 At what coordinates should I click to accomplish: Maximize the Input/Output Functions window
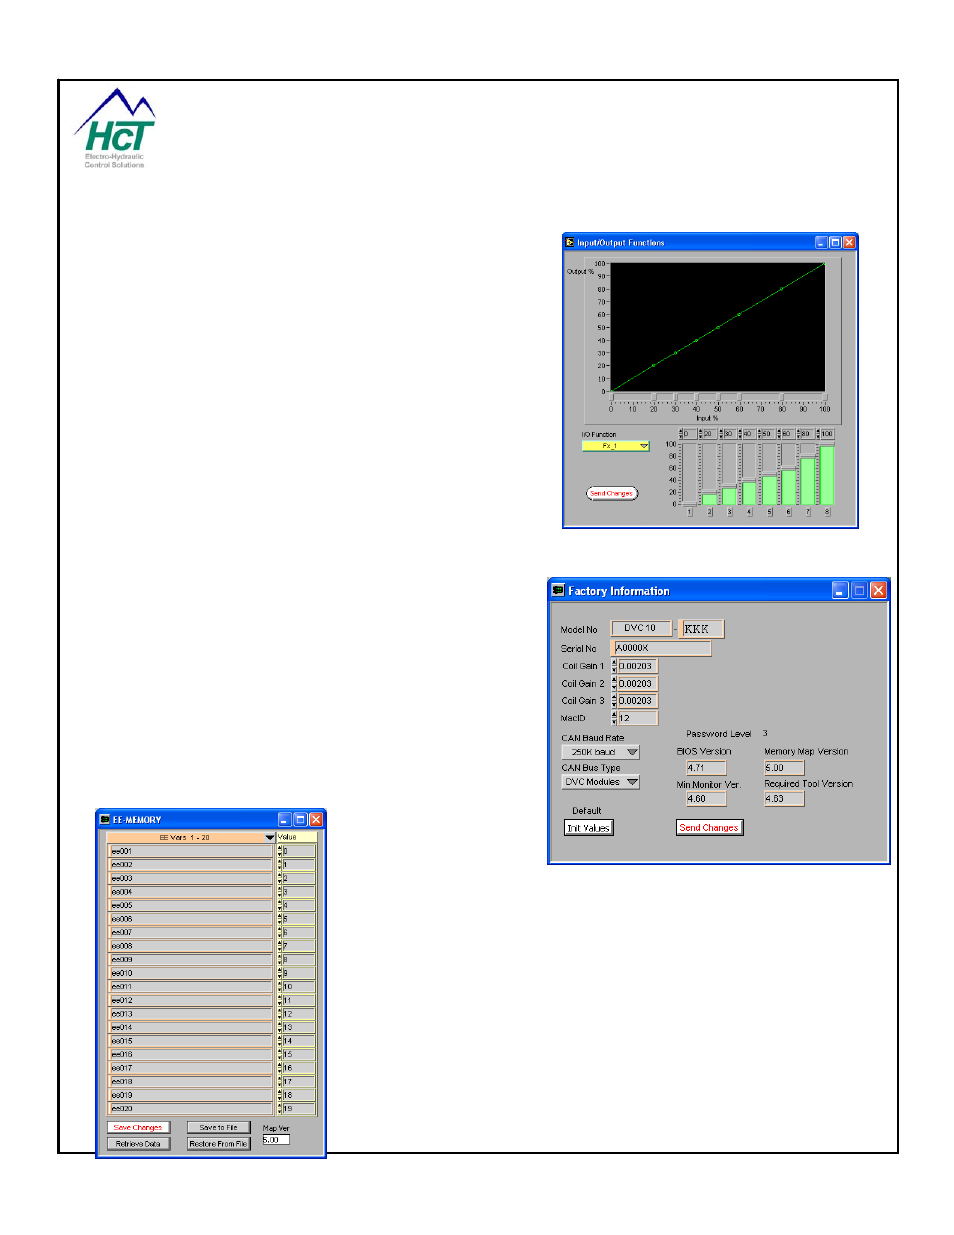pyautogui.click(x=835, y=242)
